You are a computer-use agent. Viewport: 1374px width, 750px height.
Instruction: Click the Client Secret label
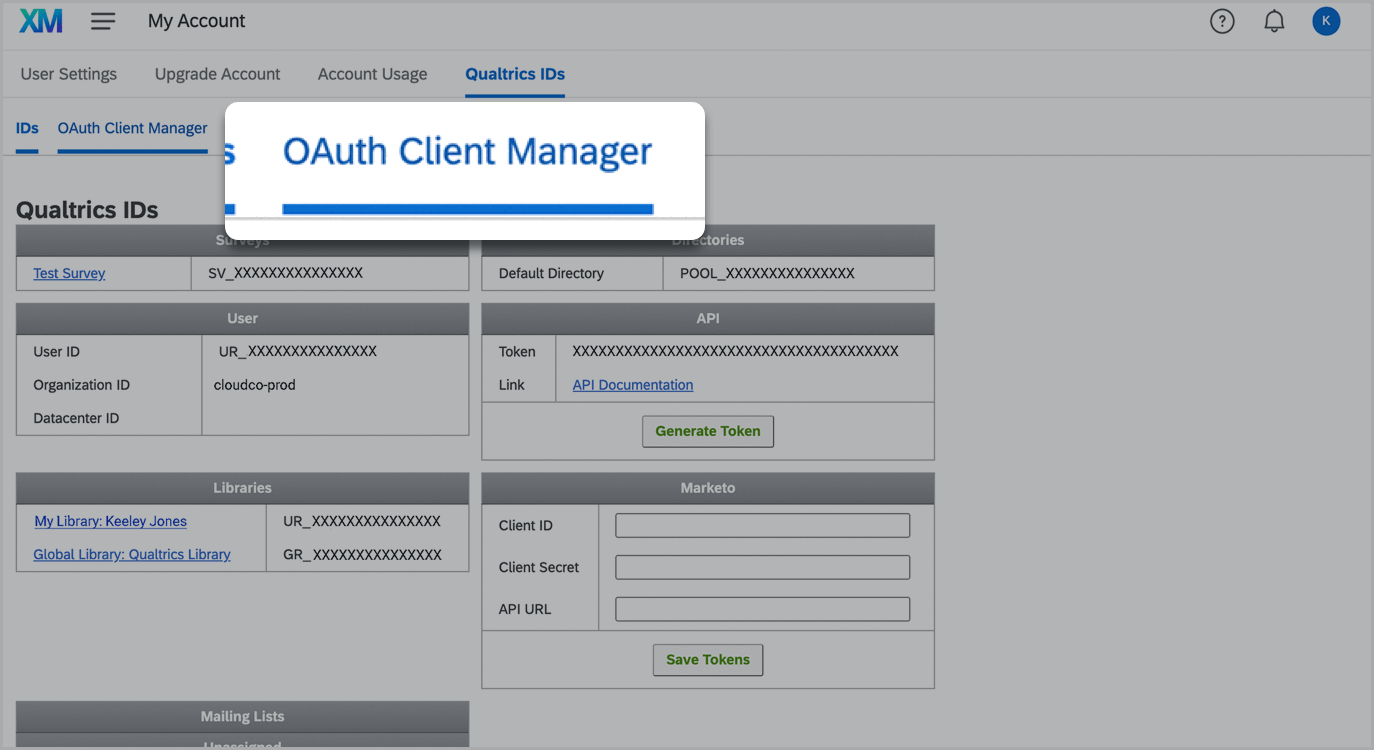(x=539, y=567)
